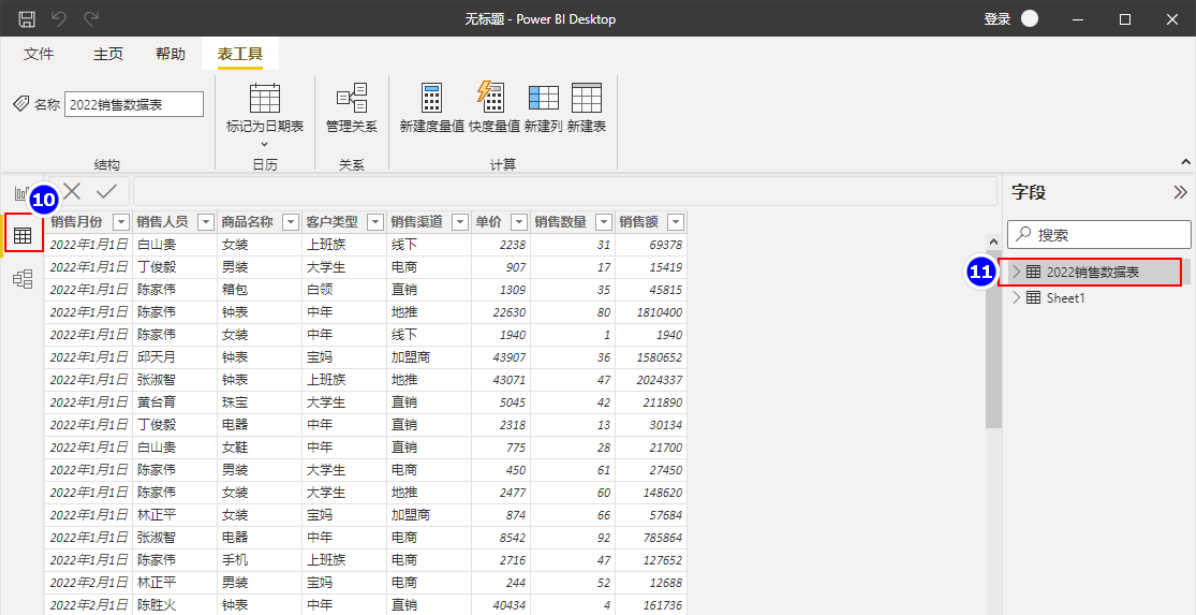Select the 销售额 column header

coord(639,222)
